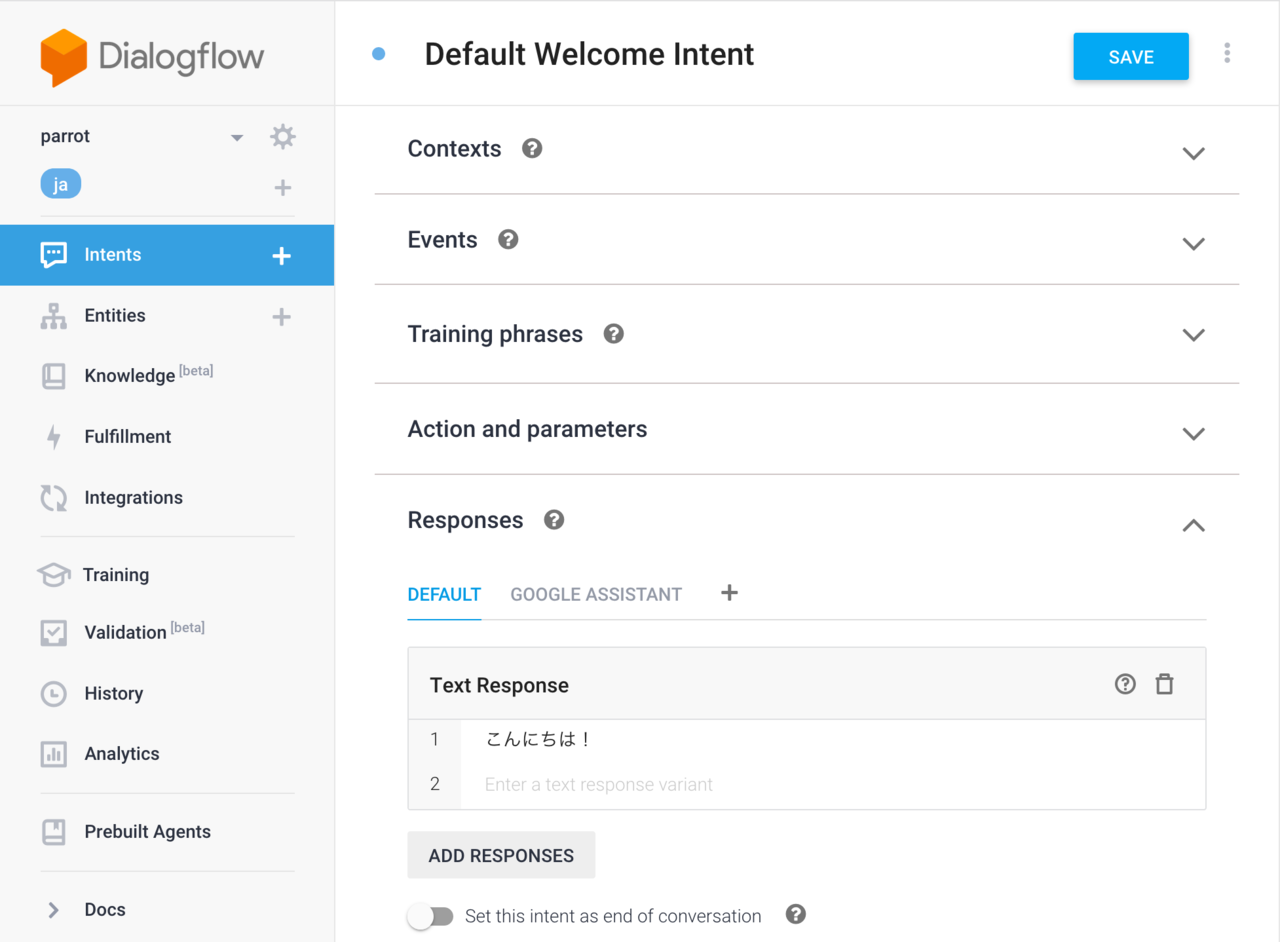Click the Intents speech bubble icon
The image size is (1280, 942).
(x=54, y=255)
